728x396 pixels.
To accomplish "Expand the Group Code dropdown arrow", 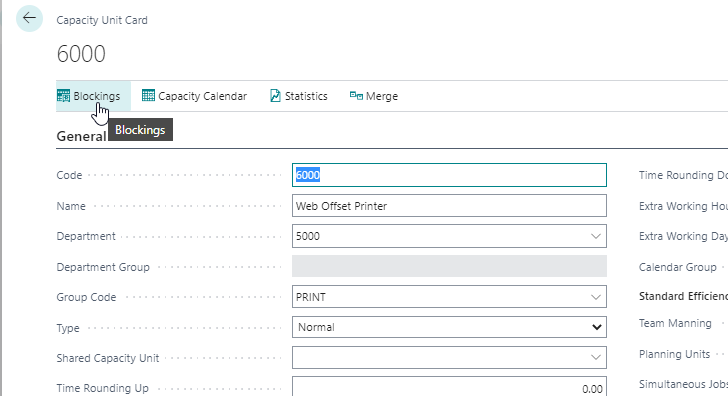I will [596, 297].
